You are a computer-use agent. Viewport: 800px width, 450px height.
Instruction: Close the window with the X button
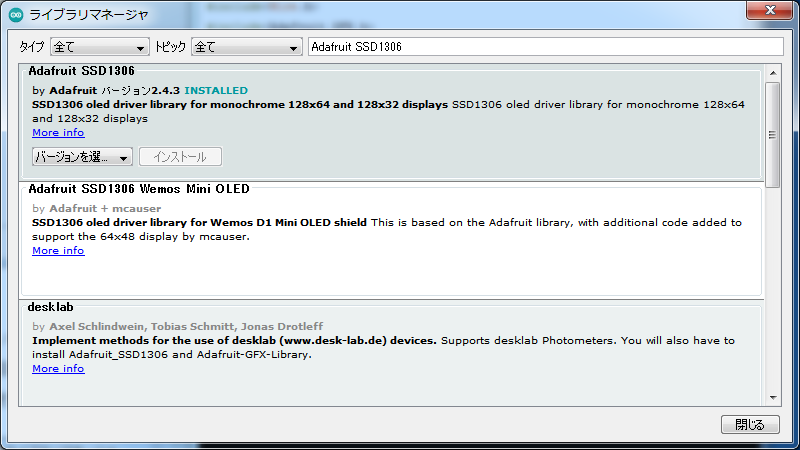[x=770, y=10]
